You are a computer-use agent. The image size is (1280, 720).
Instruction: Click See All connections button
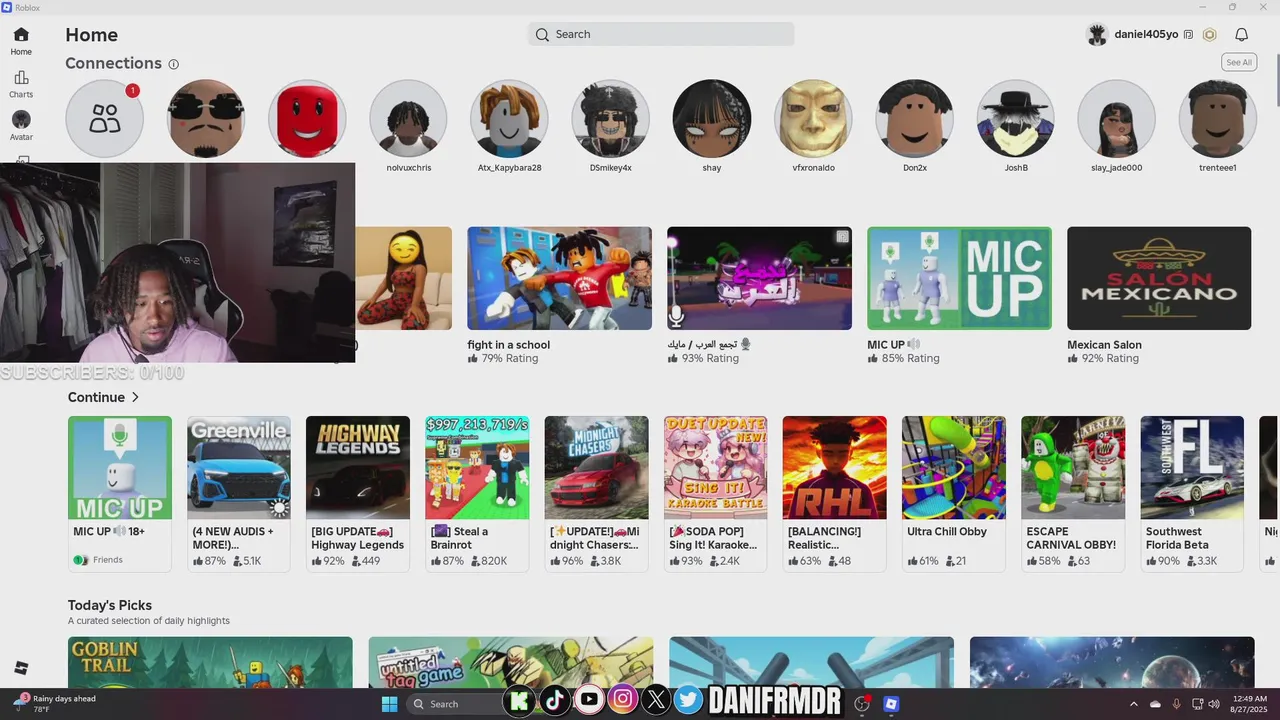pyautogui.click(x=1239, y=62)
